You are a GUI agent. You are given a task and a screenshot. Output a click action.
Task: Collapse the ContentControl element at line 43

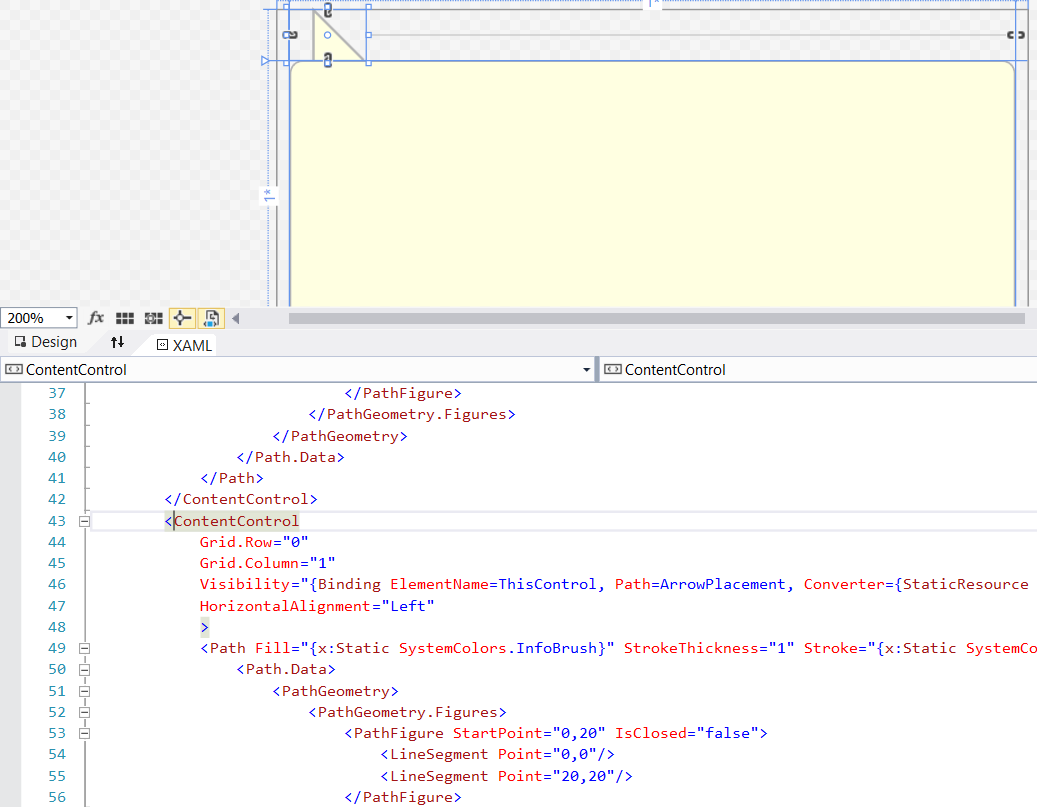[x=84, y=520]
